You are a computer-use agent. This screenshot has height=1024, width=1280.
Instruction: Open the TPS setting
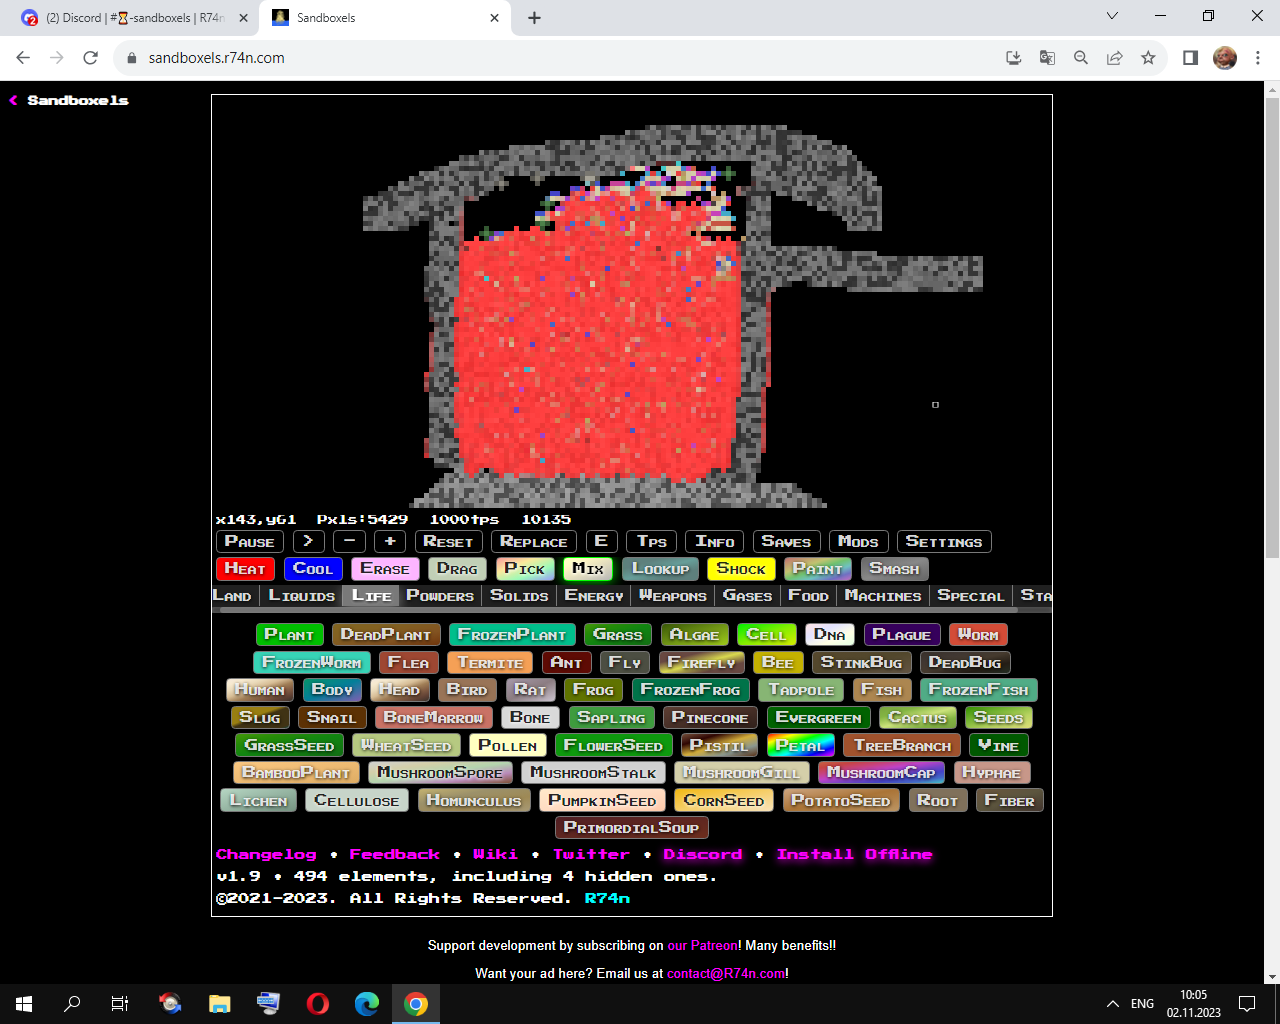coord(652,542)
